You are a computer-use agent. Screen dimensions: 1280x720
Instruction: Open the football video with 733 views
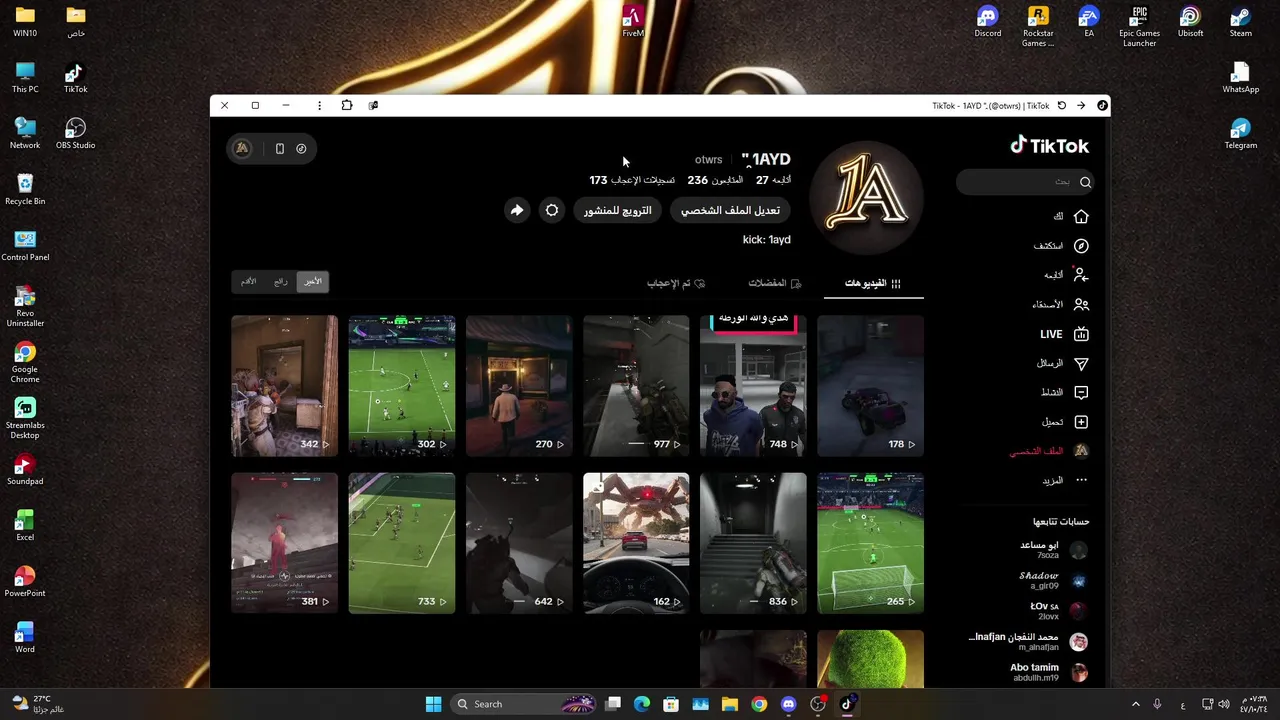[x=401, y=543]
